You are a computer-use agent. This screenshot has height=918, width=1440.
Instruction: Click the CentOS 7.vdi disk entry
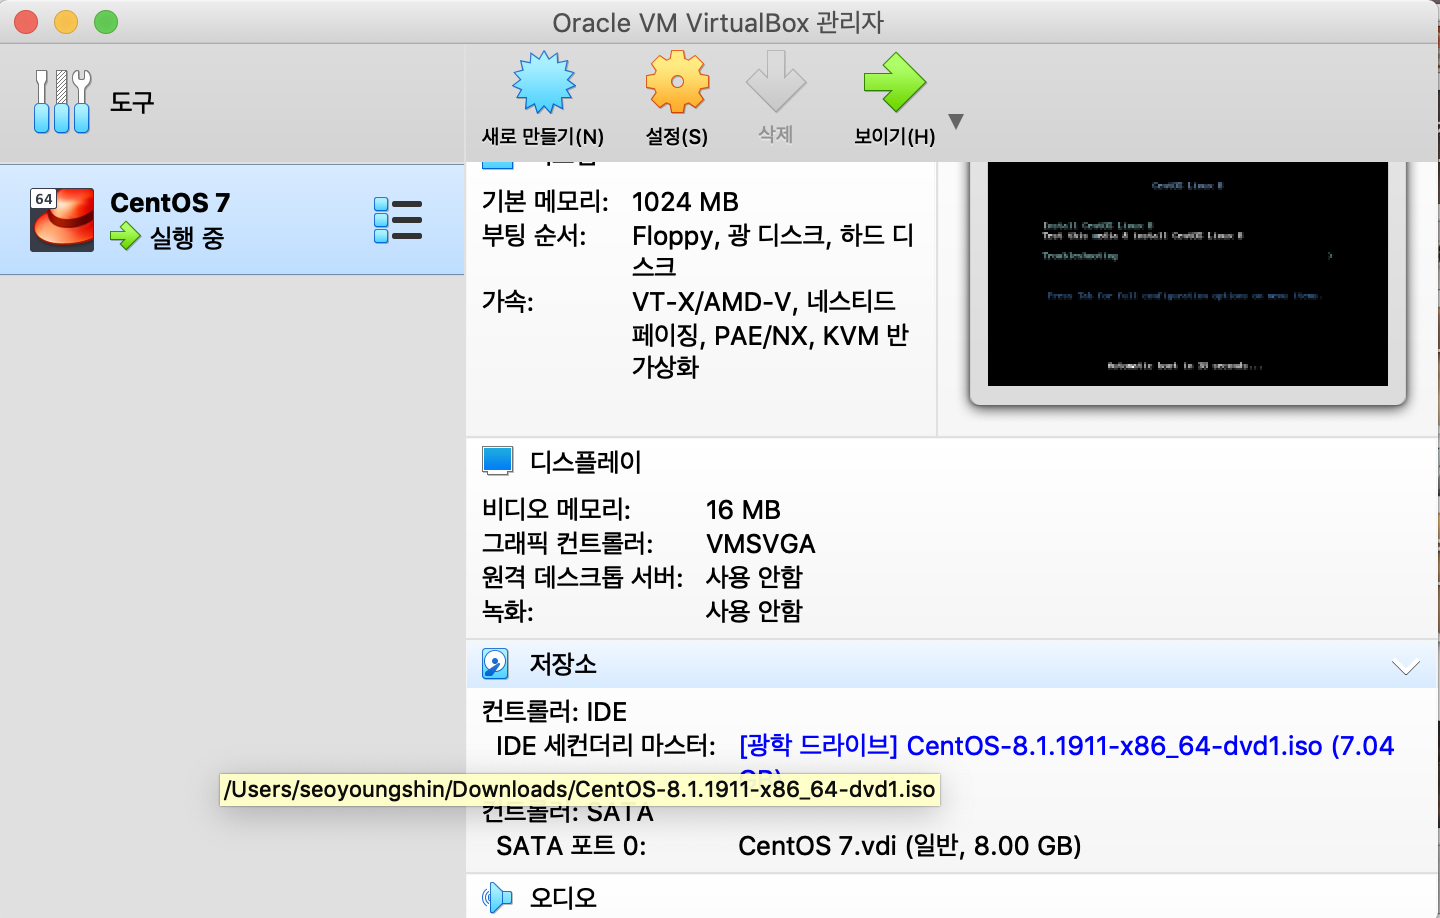pyautogui.click(x=910, y=846)
